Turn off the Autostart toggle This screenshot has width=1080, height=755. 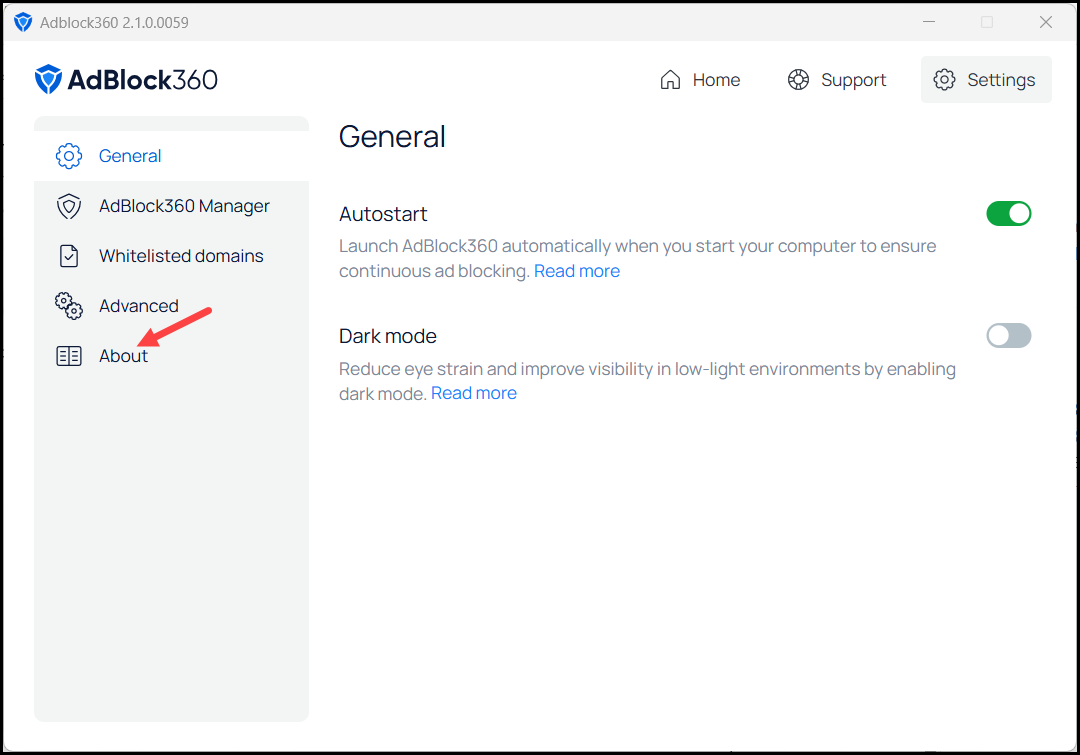pos(1008,214)
